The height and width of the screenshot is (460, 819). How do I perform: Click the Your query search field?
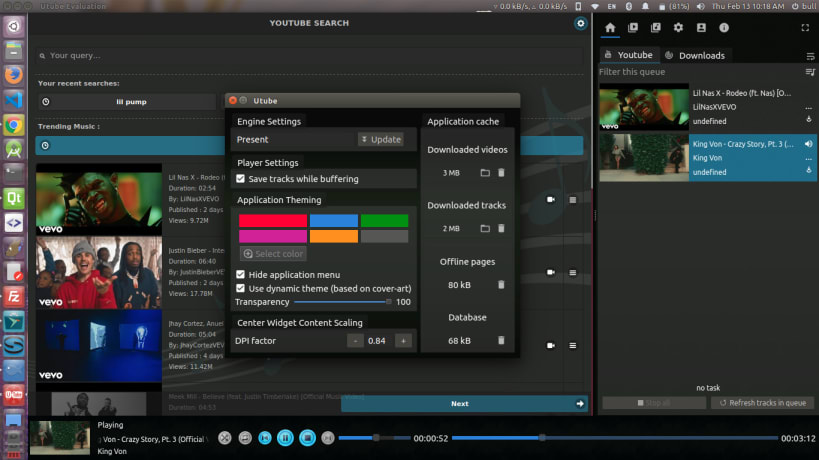[310, 55]
